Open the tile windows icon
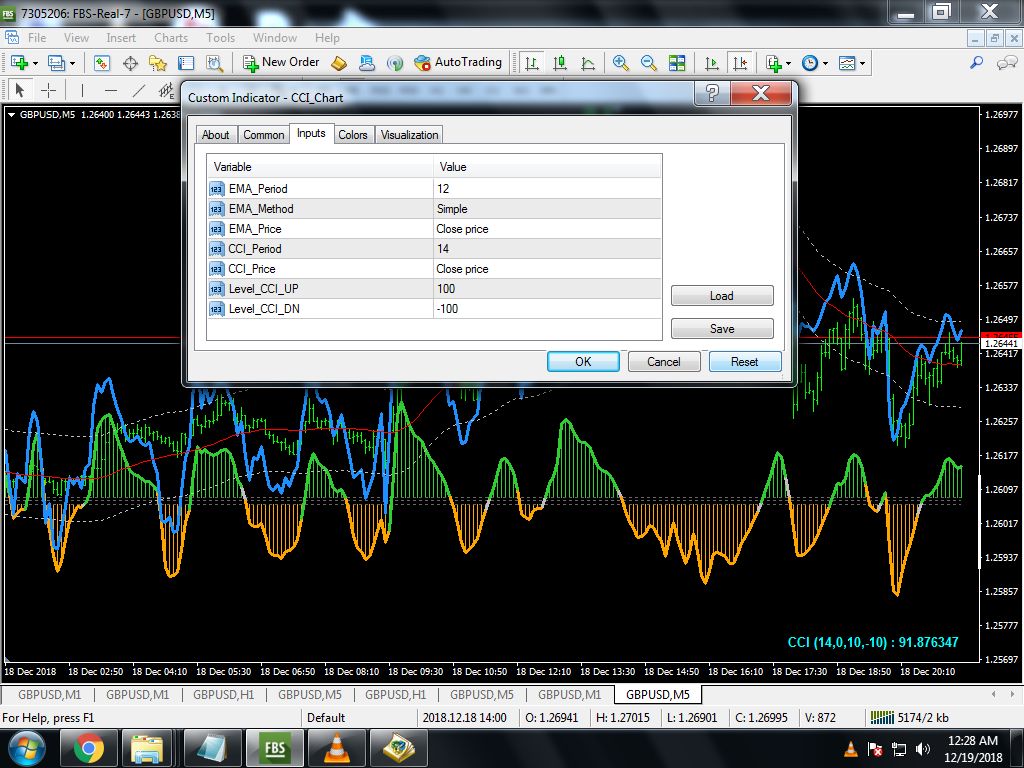Viewport: 1024px width, 768px height. click(677, 63)
